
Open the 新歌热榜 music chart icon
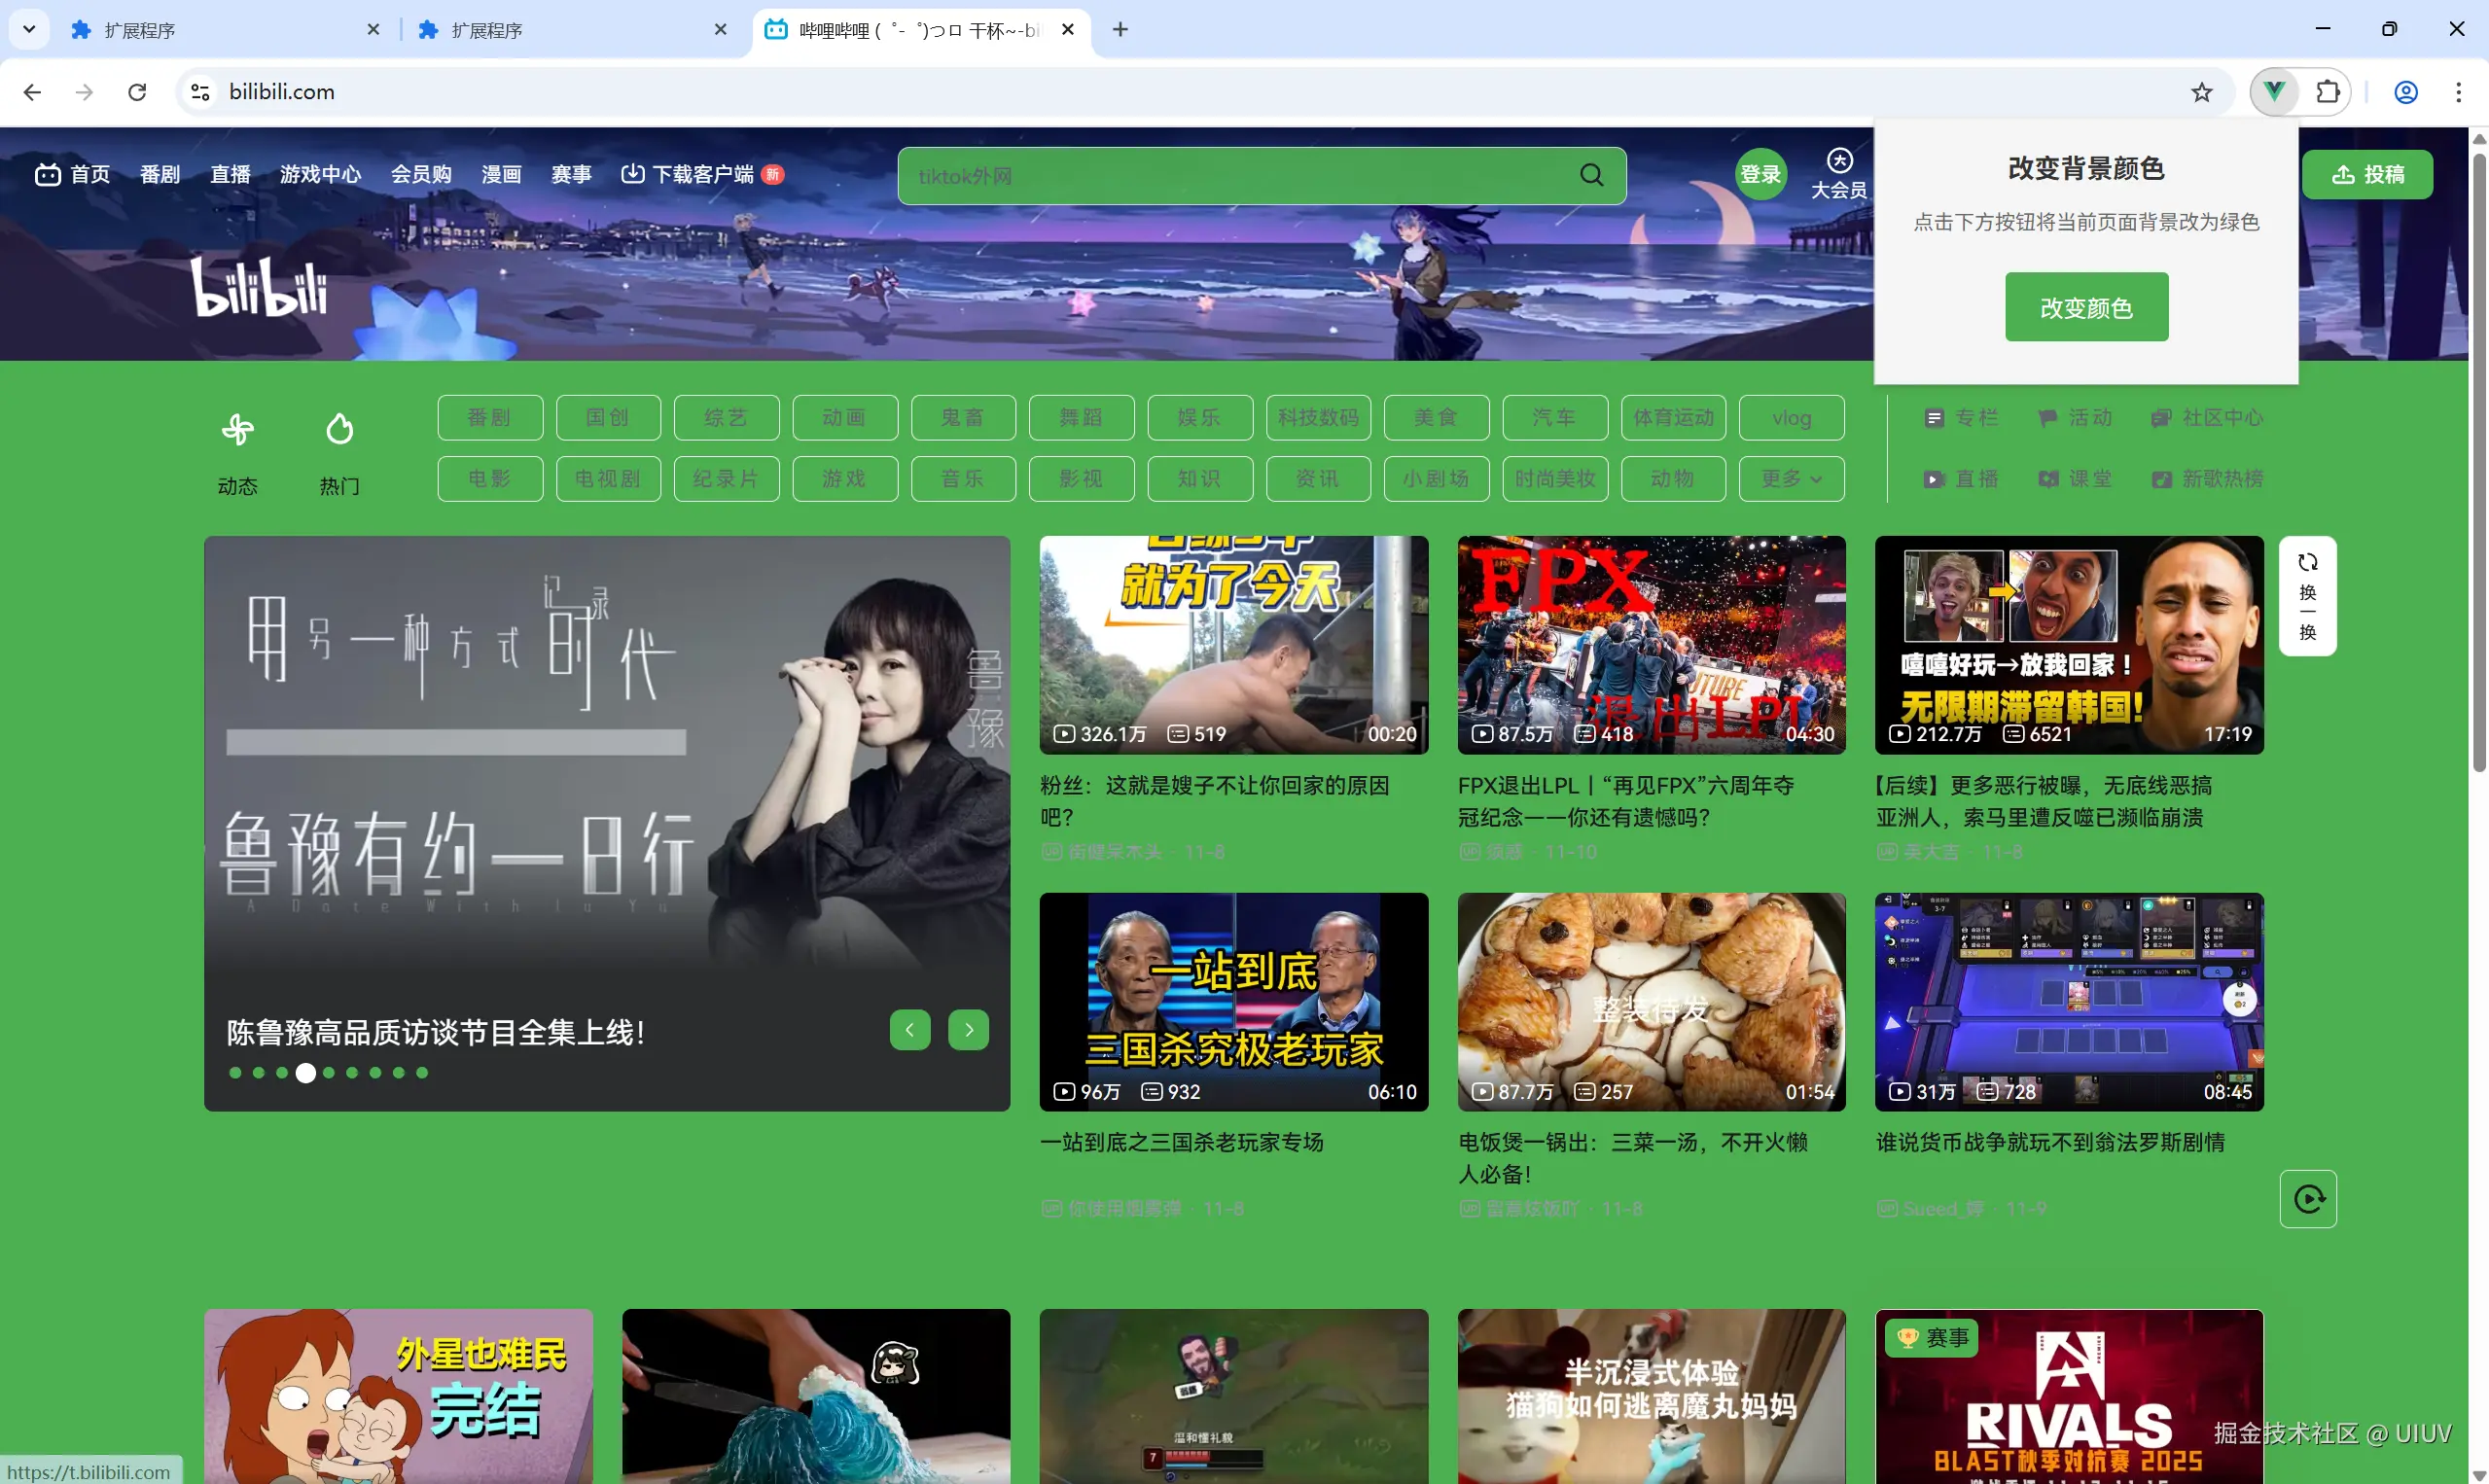pyautogui.click(x=2161, y=479)
